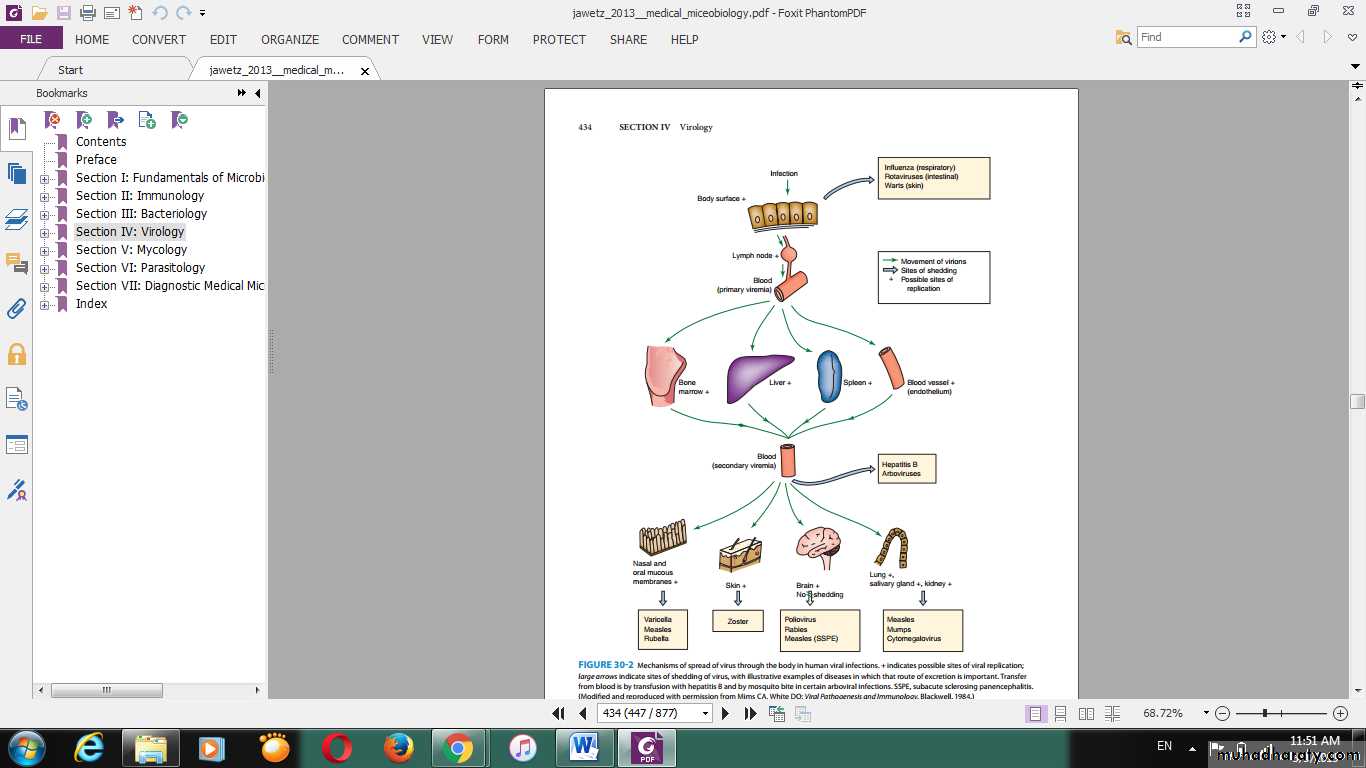The width and height of the screenshot is (1366, 768).
Task: Open the Pages thumbnail panel in sidebar
Action: point(16,173)
